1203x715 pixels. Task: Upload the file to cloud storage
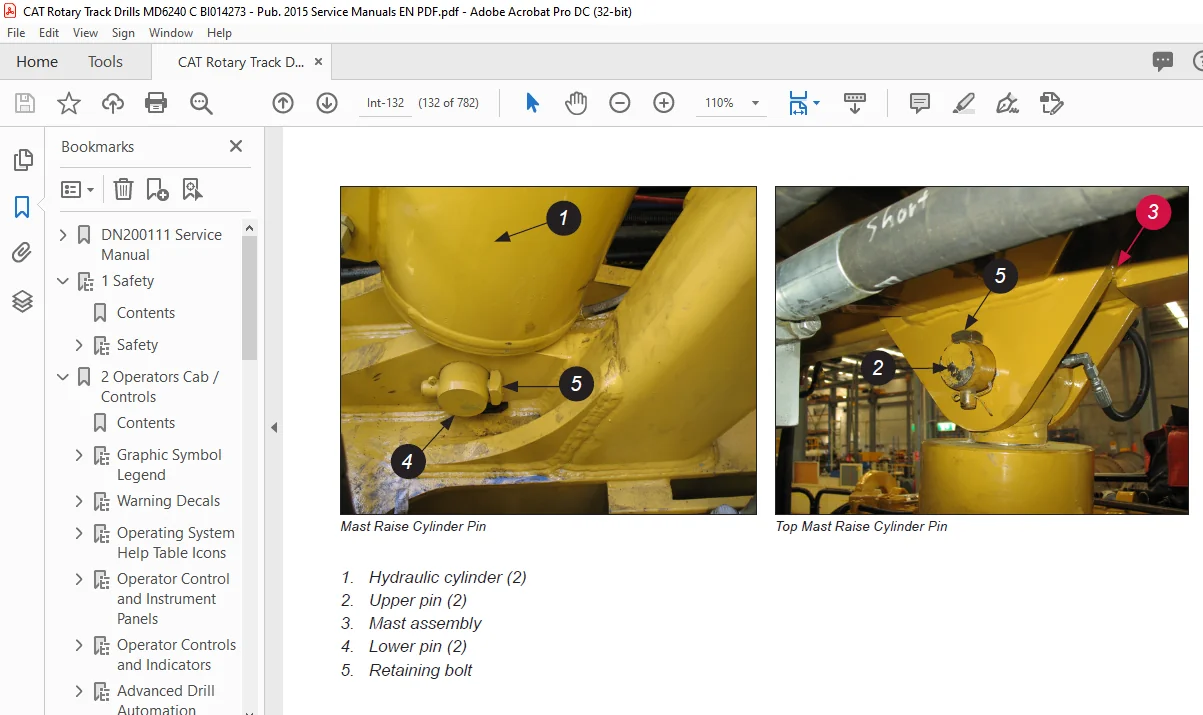tap(113, 103)
